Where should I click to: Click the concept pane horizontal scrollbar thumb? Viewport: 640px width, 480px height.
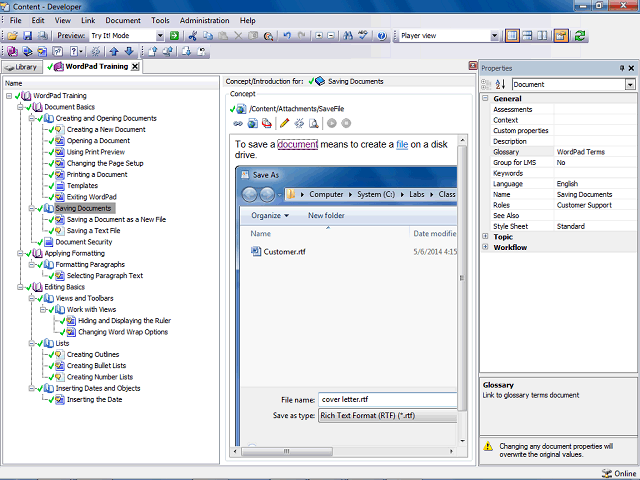287,451
